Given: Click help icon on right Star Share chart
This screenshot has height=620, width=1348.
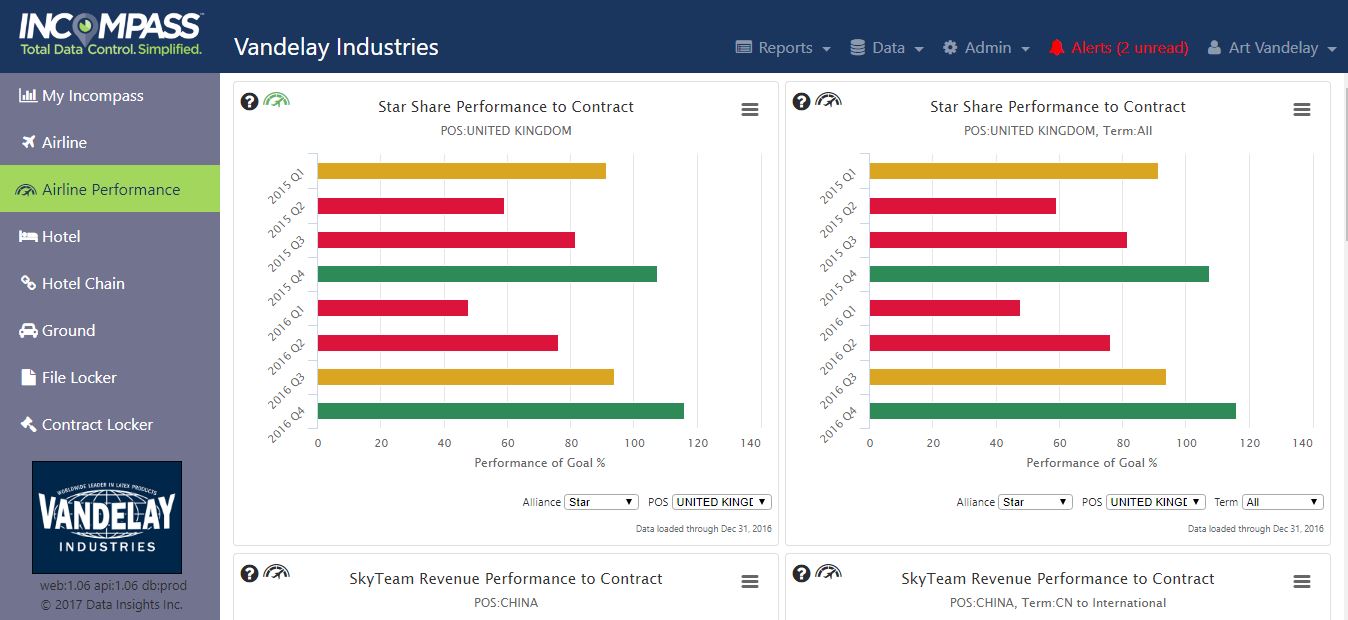Looking at the screenshot, I should pos(802,101).
